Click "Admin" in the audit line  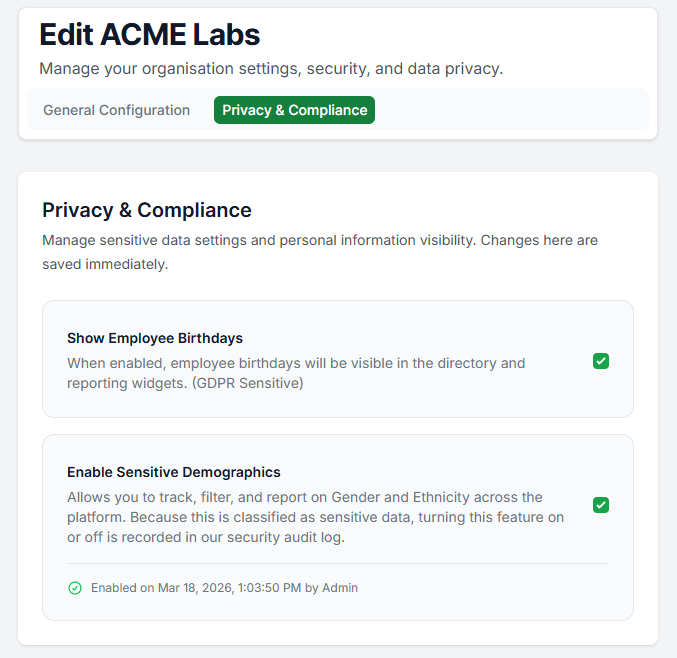click(x=340, y=588)
